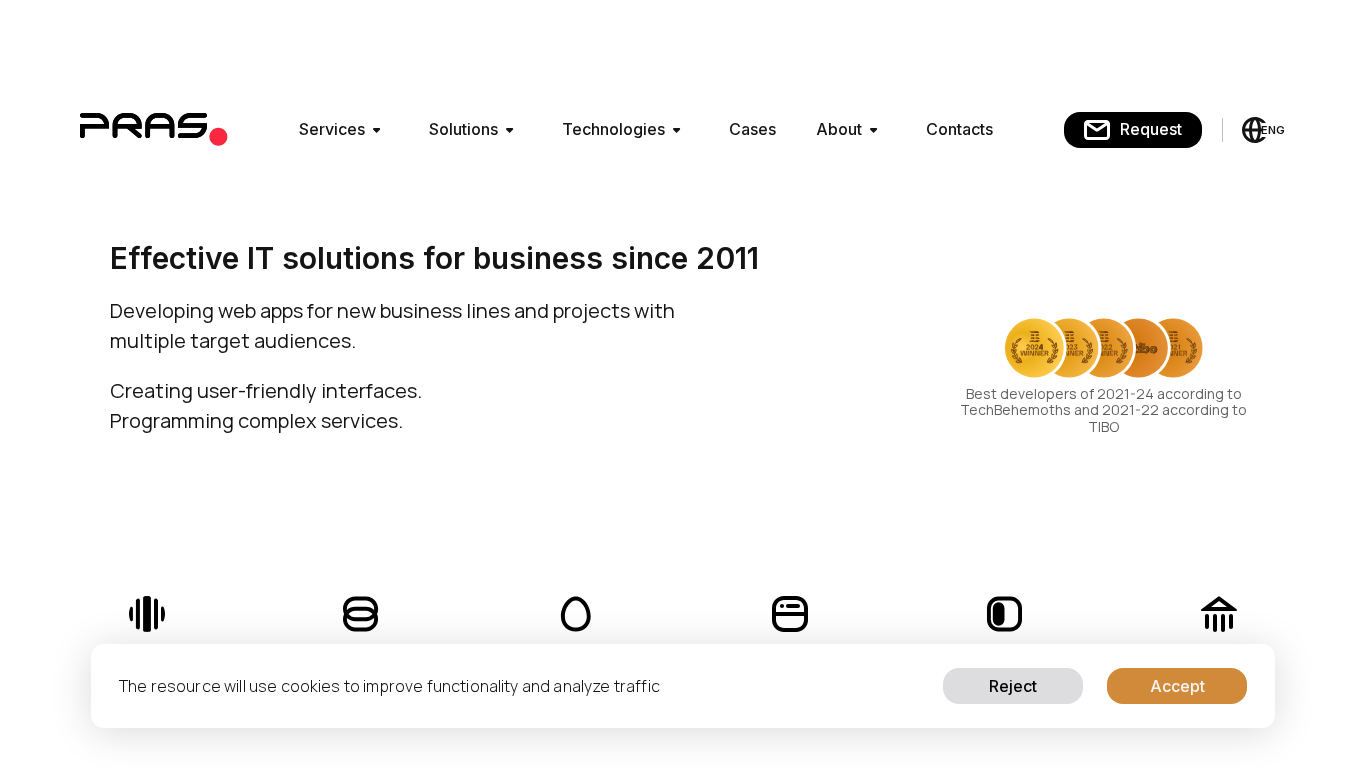Viewport: 1366px width, 768px height.
Task: Click the egg-shaped oval icon
Action: 576,614
